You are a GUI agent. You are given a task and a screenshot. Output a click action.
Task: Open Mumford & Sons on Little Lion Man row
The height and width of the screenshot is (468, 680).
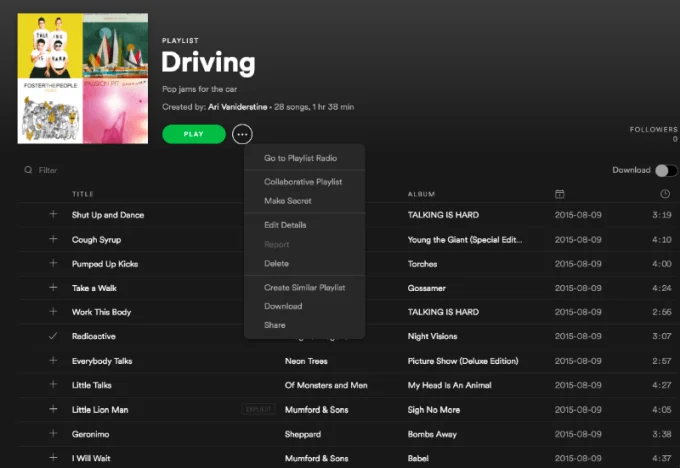[x=316, y=410]
